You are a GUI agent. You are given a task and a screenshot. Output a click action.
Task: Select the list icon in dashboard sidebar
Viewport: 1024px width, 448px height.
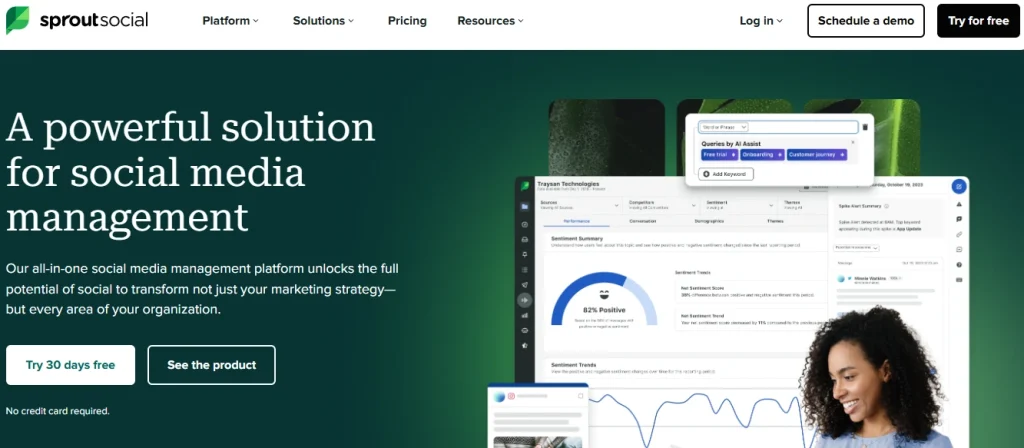[x=524, y=270]
